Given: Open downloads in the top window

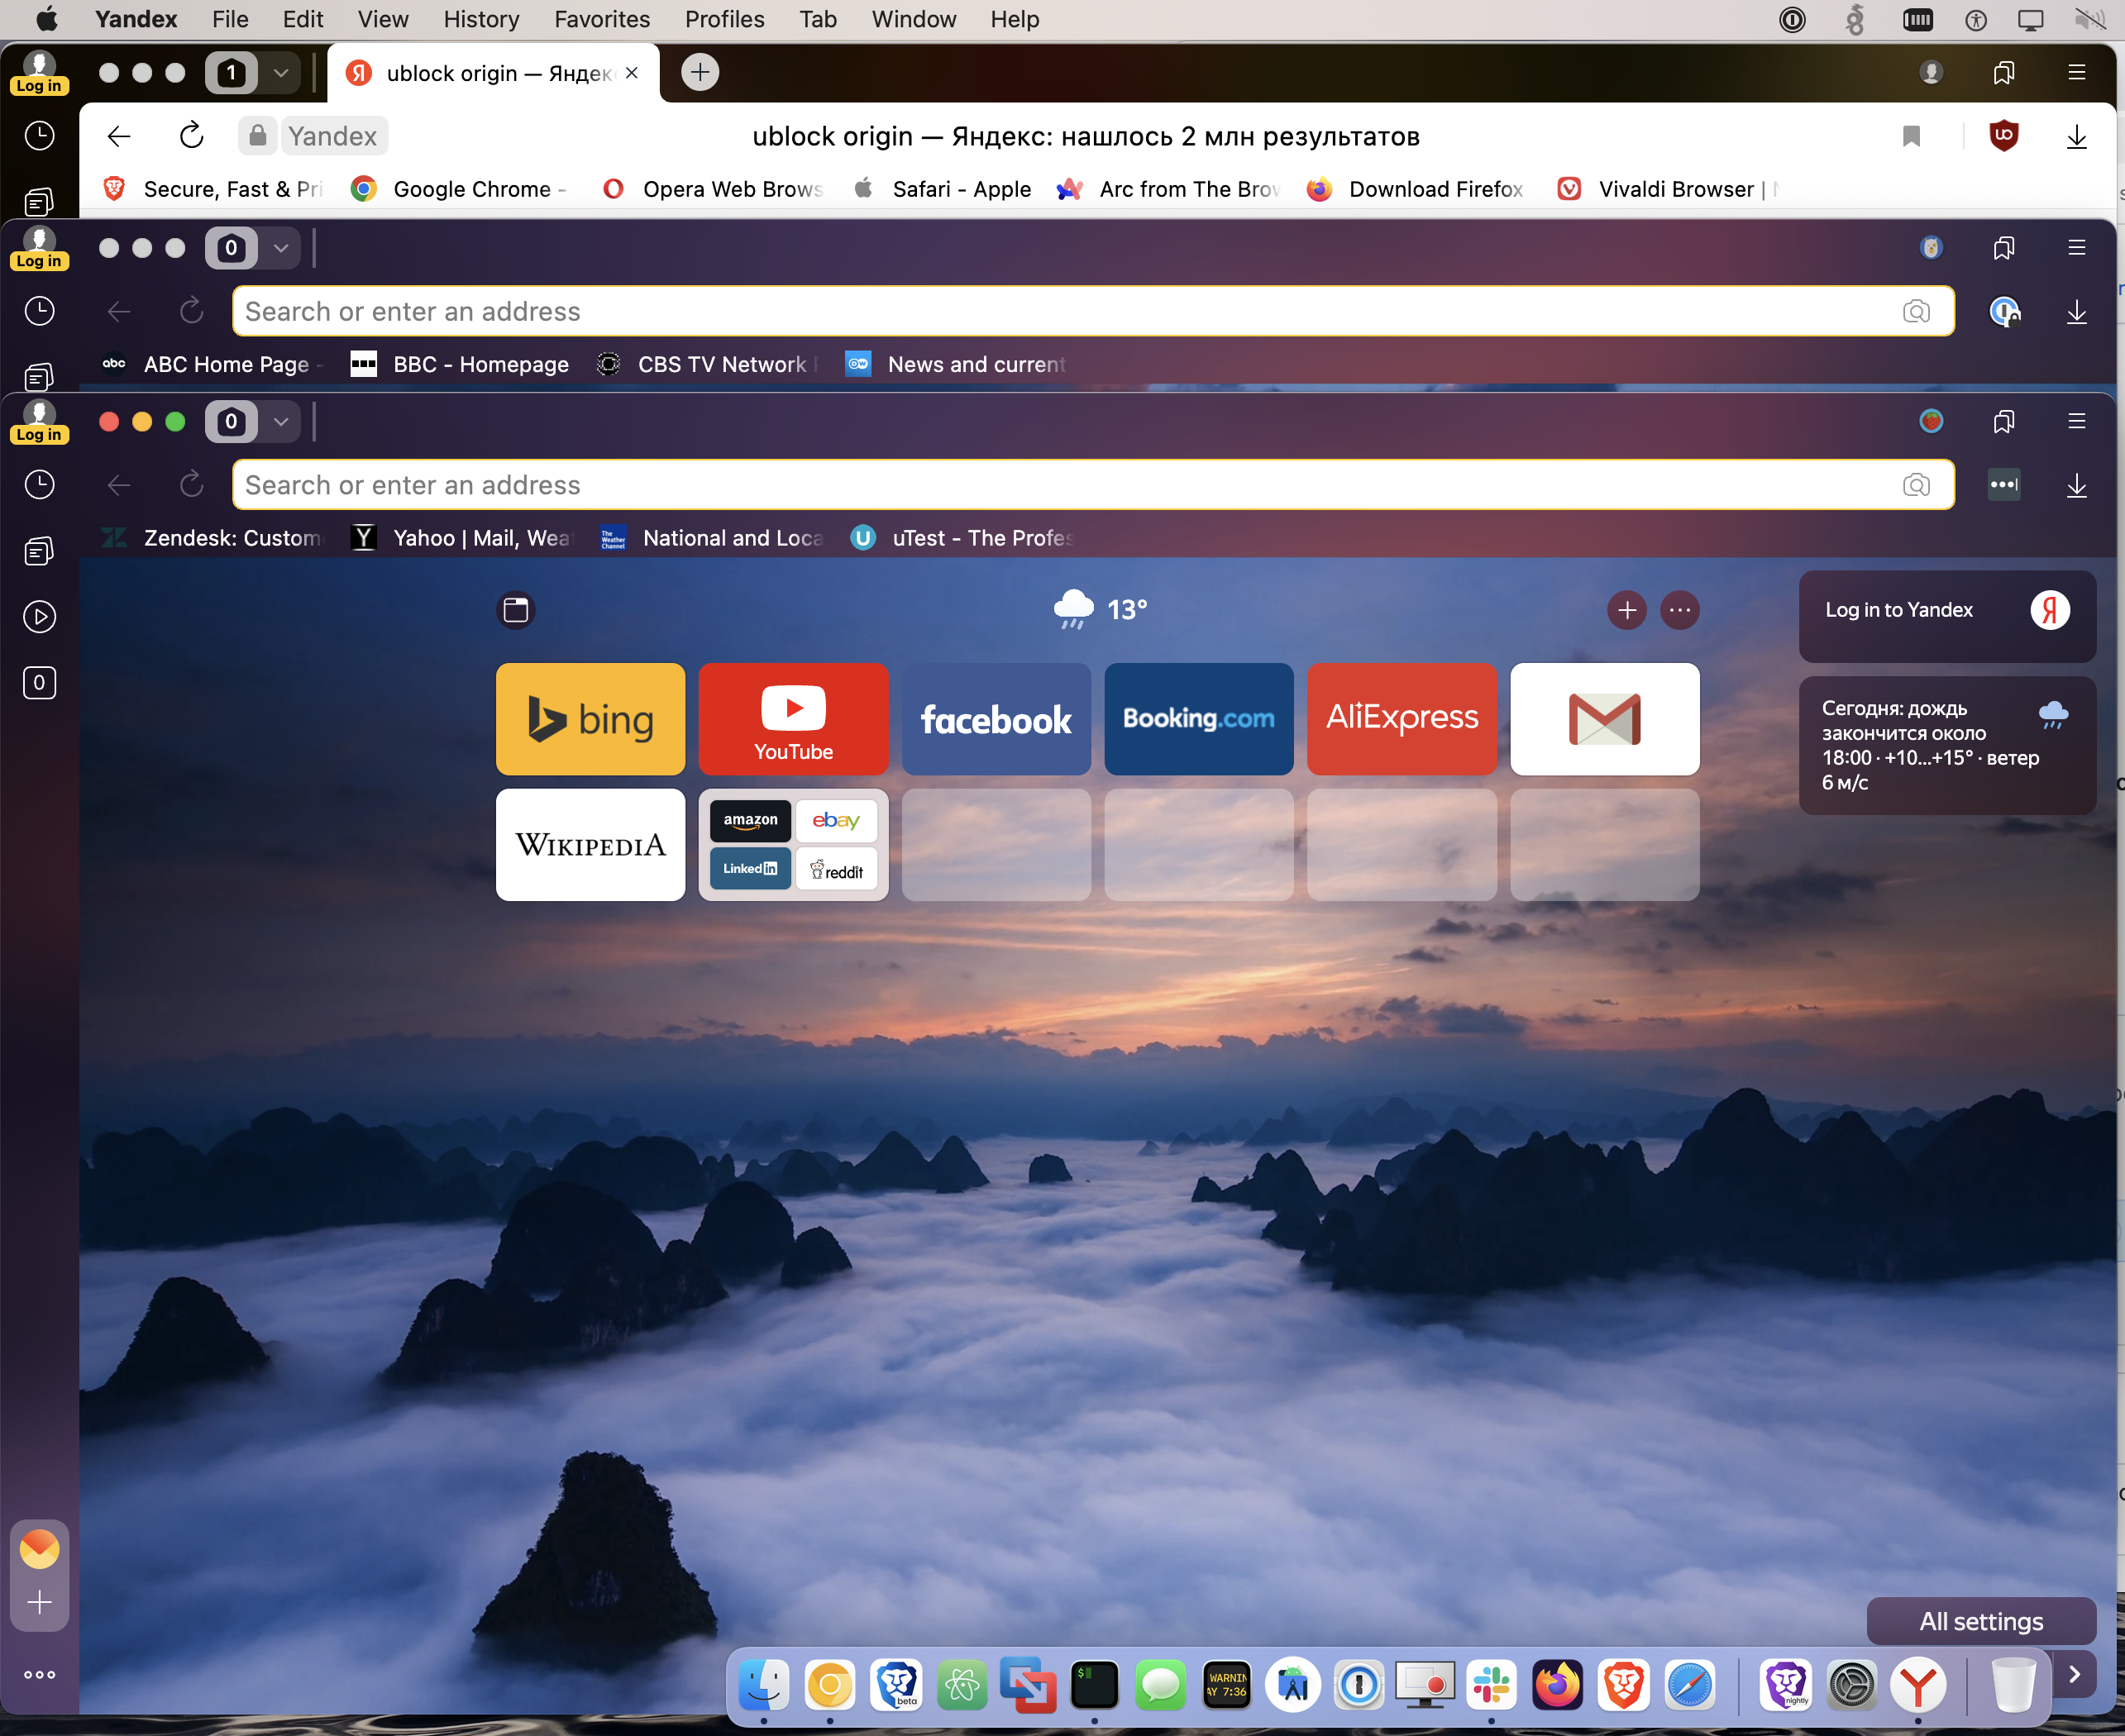Looking at the screenshot, I should tap(2076, 136).
